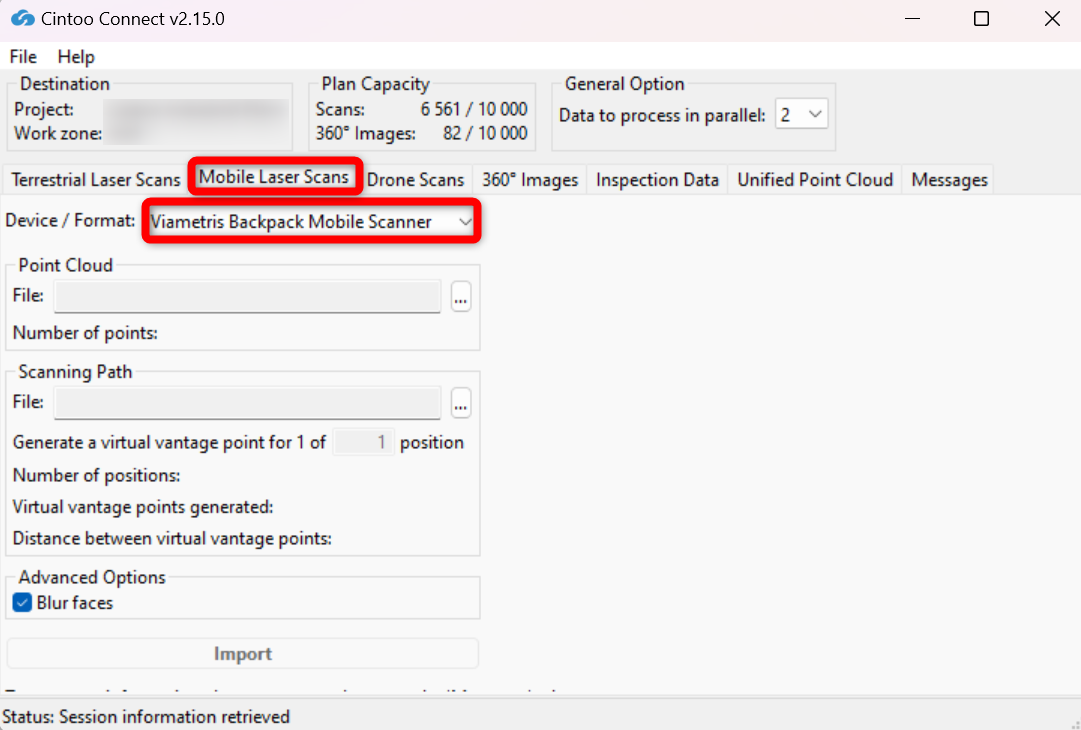Open the Device / Format combo box

[311, 221]
